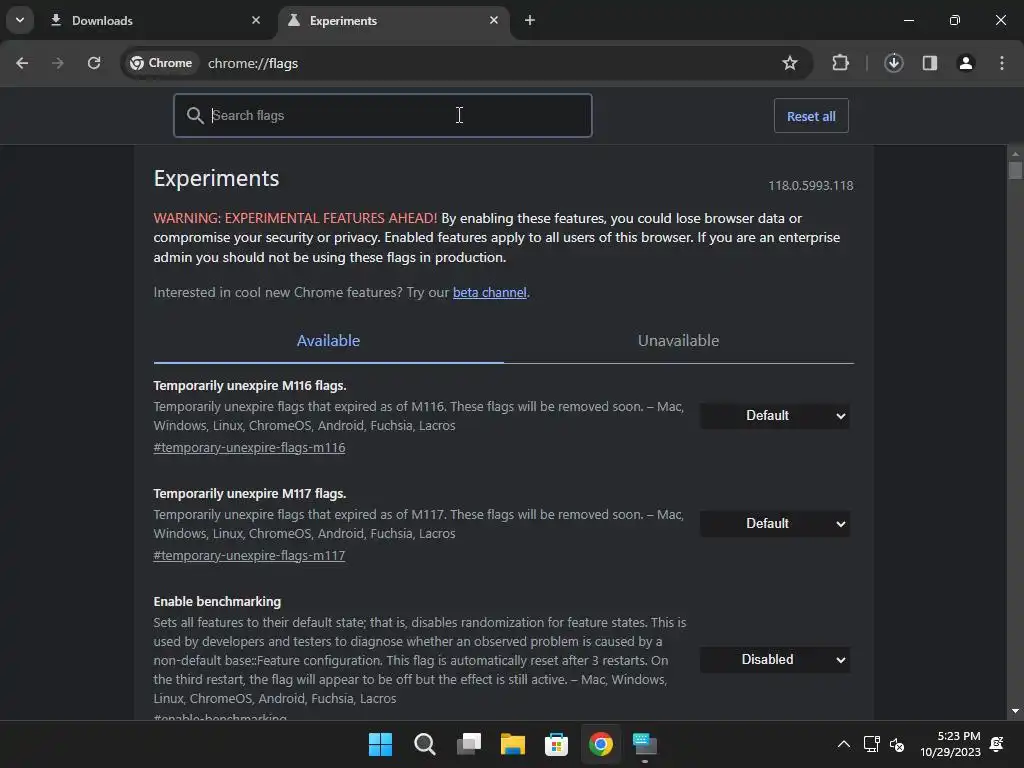Launch File Explorer from taskbar

click(x=513, y=744)
